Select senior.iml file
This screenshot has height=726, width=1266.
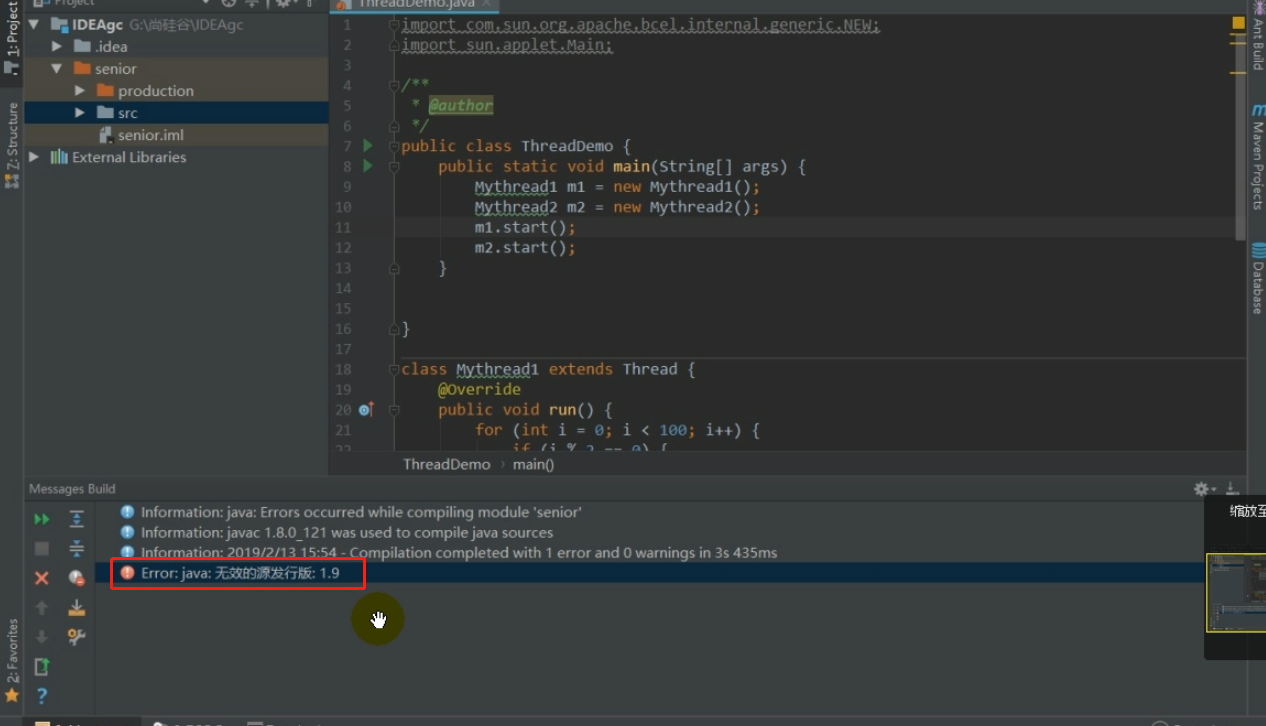point(150,135)
